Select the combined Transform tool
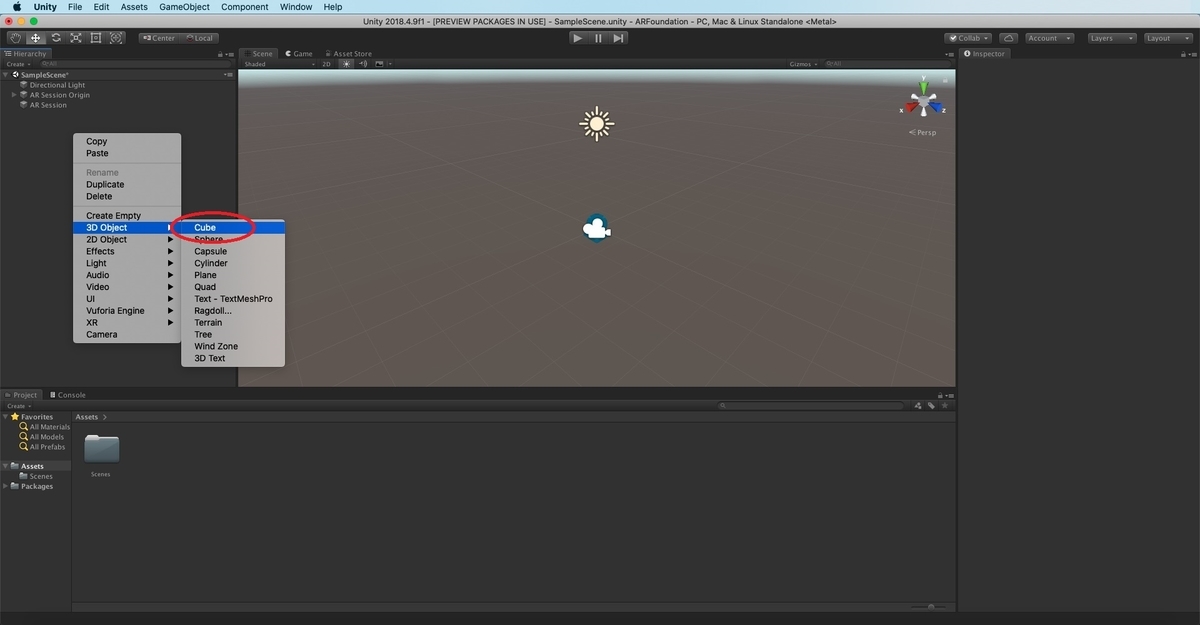 click(x=117, y=38)
